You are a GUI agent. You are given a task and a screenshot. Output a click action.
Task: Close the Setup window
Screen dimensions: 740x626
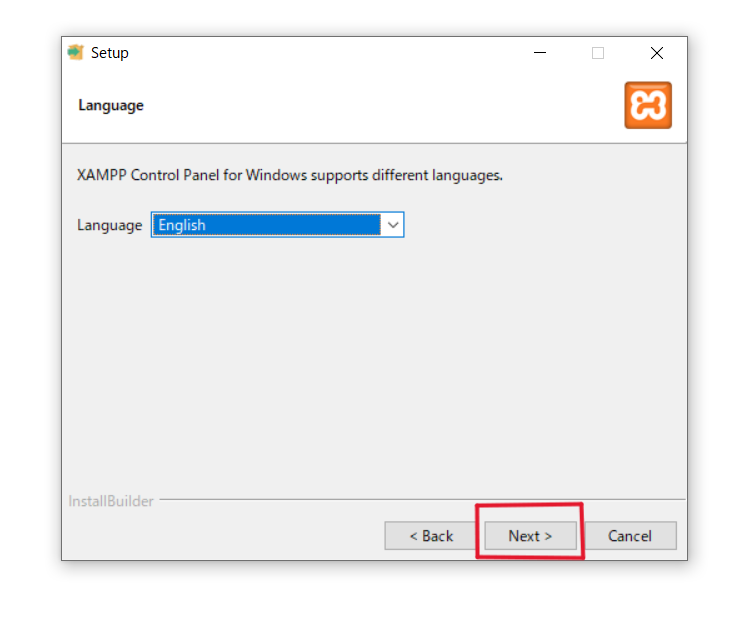(x=657, y=53)
